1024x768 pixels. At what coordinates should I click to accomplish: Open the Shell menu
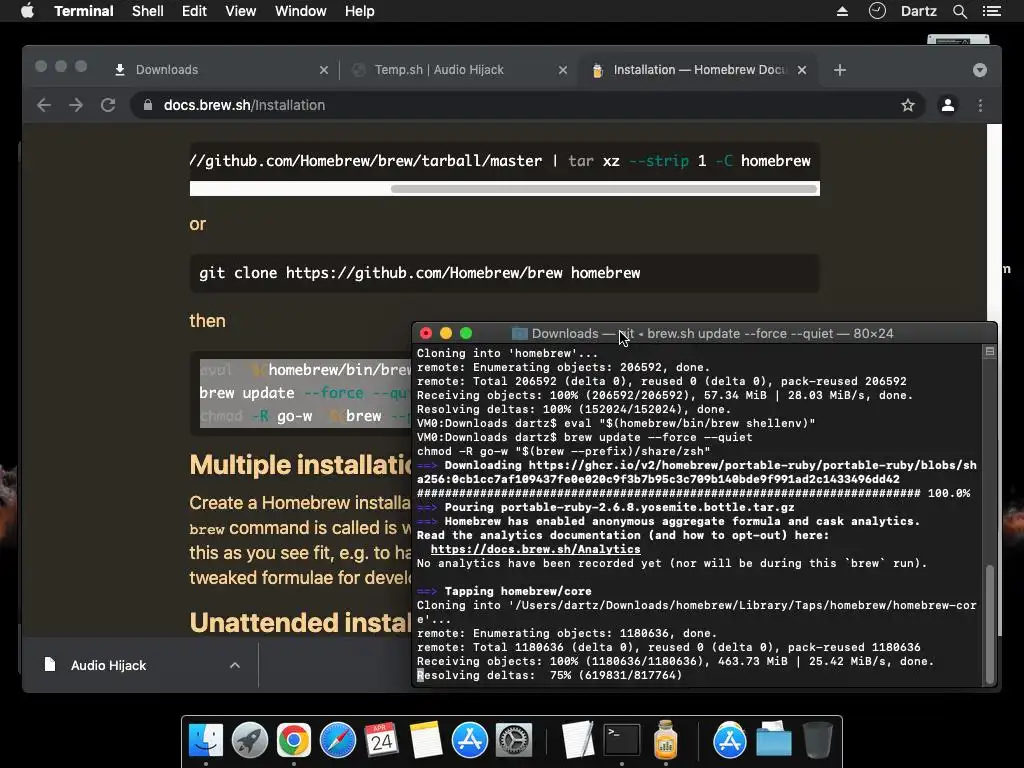pyautogui.click(x=148, y=11)
